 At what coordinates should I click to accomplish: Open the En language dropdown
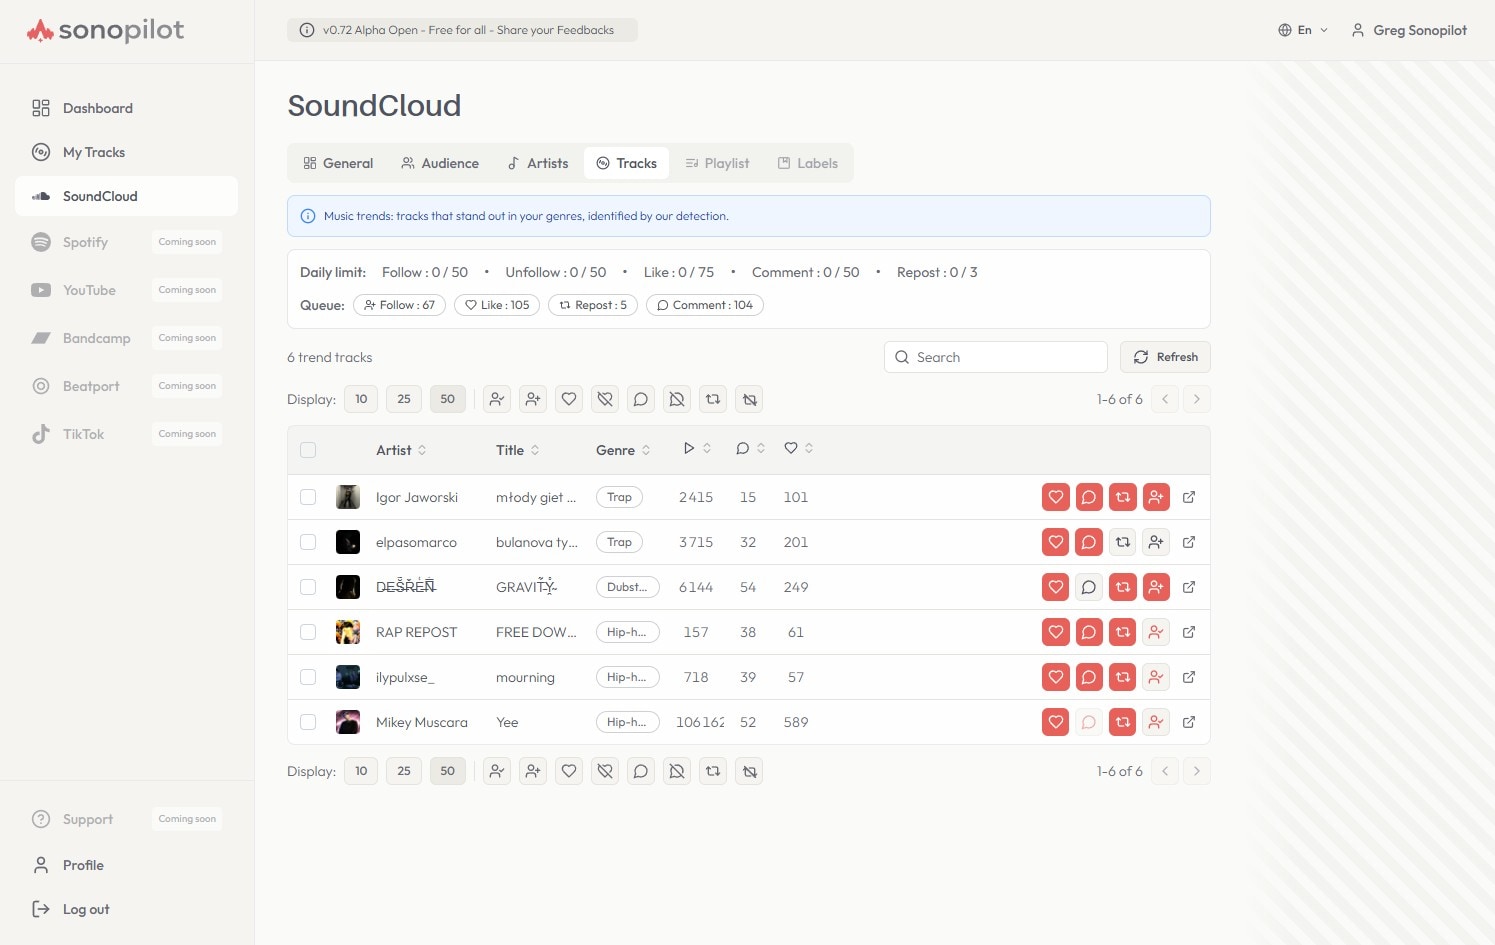pos(1303,30)
